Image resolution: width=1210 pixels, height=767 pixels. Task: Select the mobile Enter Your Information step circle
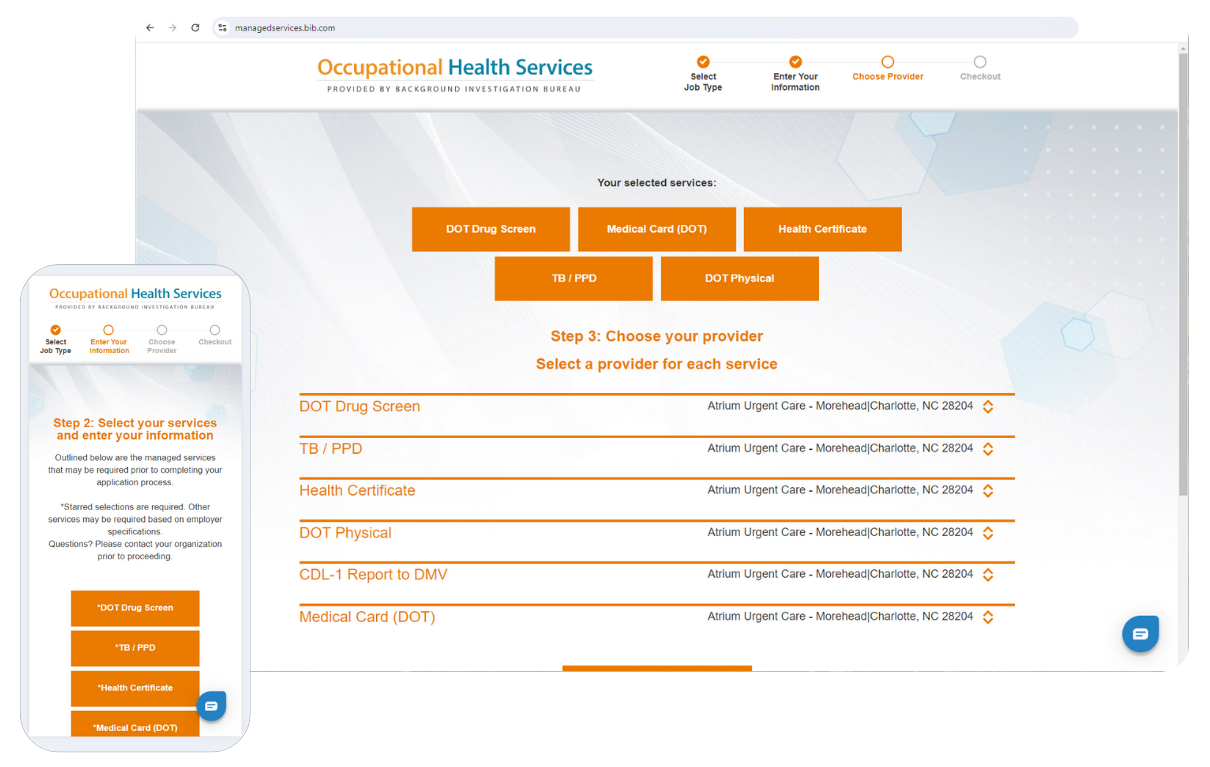click(109, 330)
